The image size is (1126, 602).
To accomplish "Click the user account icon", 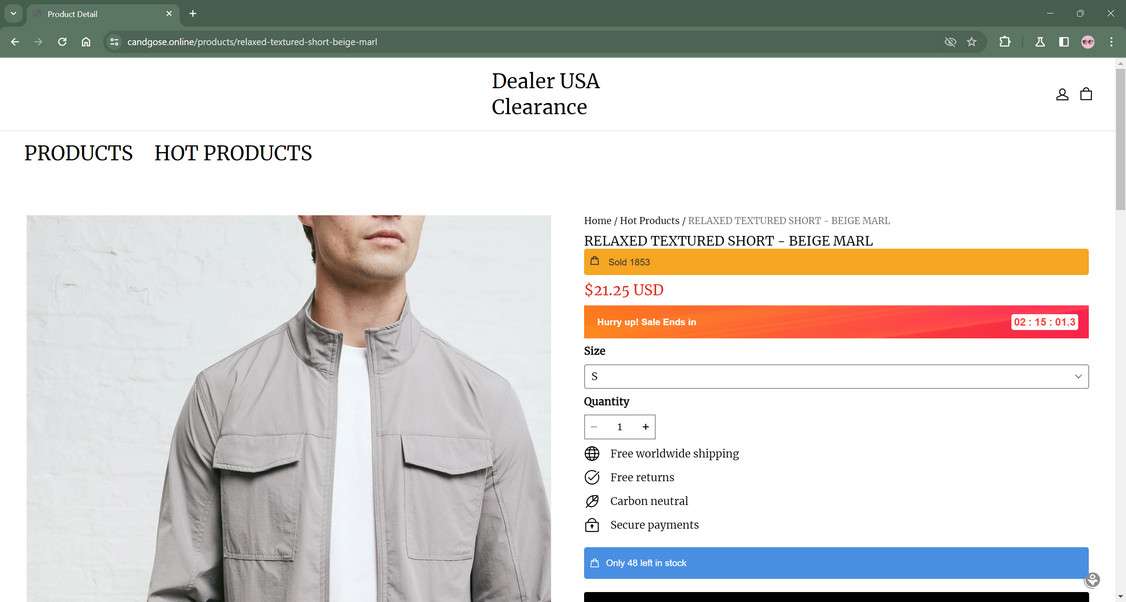I will pos(1062,94).
